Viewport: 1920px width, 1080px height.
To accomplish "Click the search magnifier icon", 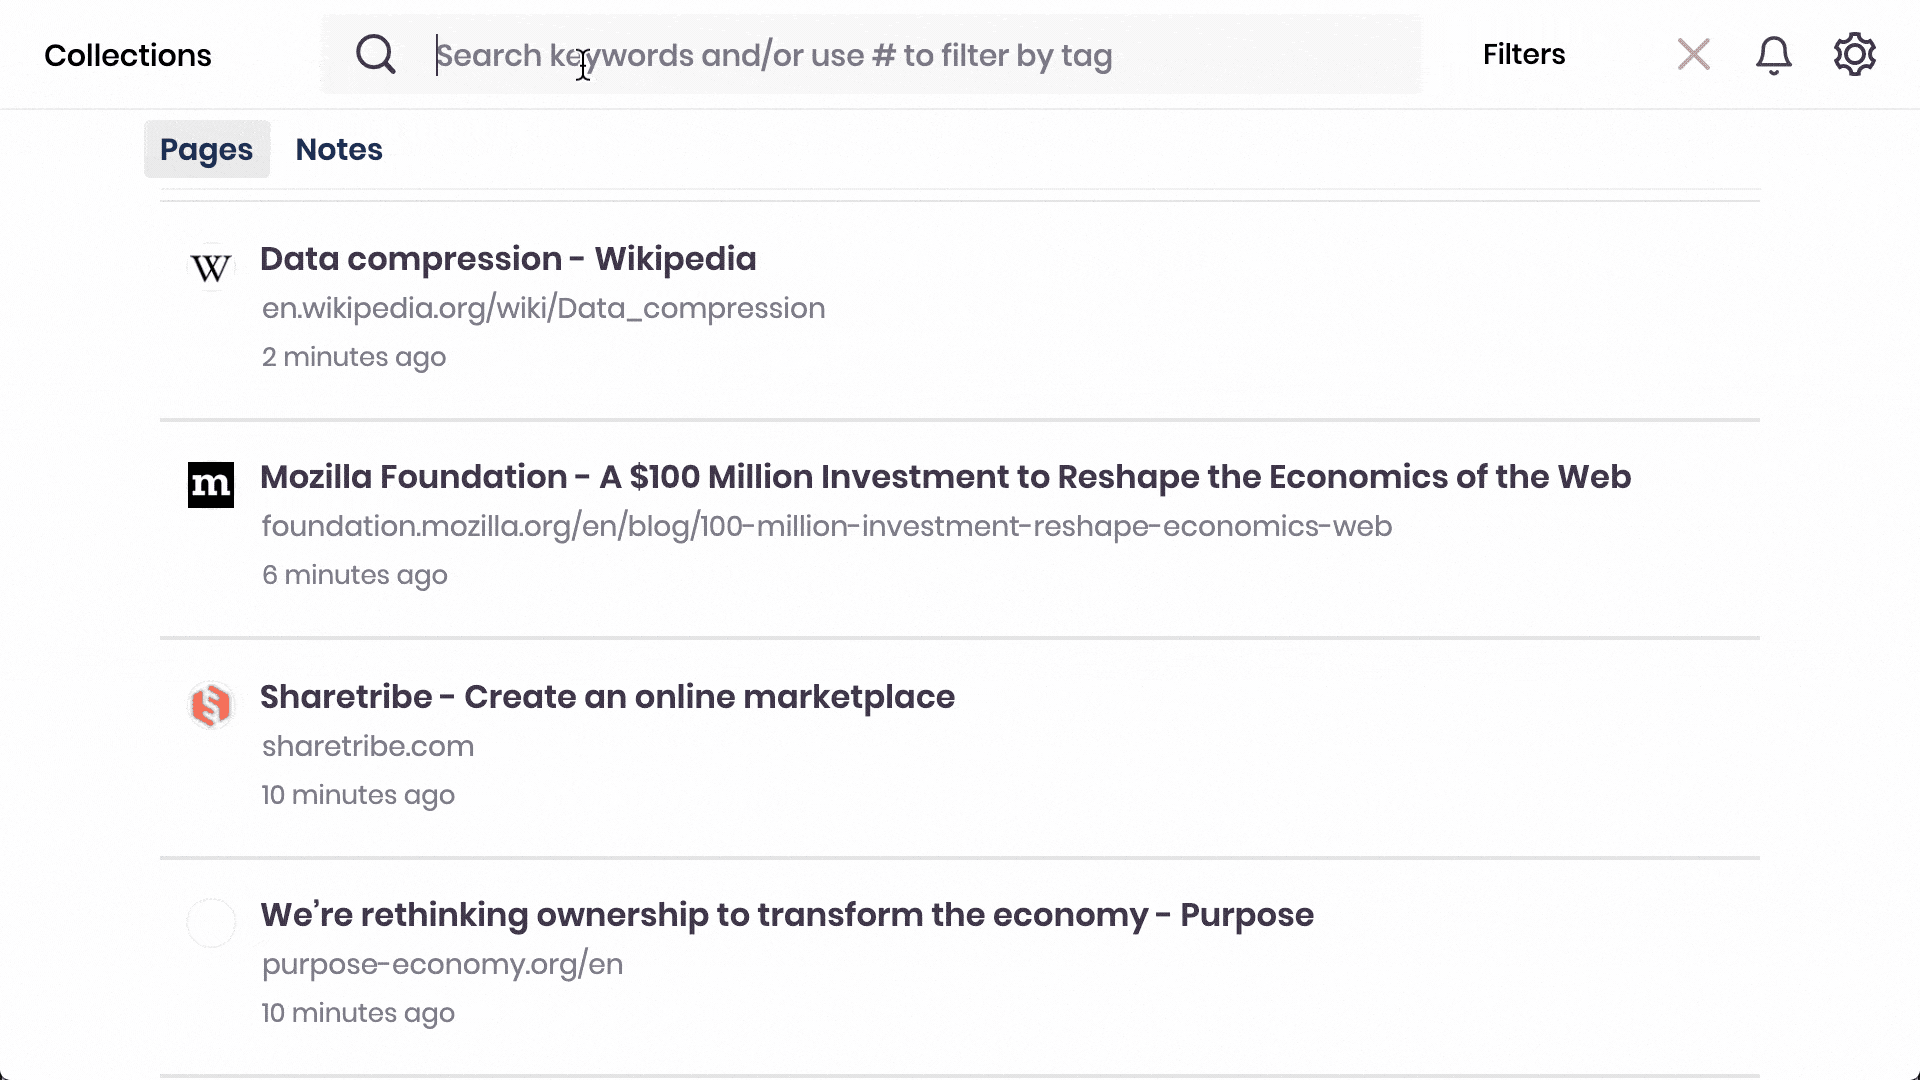I will point(376,54).
